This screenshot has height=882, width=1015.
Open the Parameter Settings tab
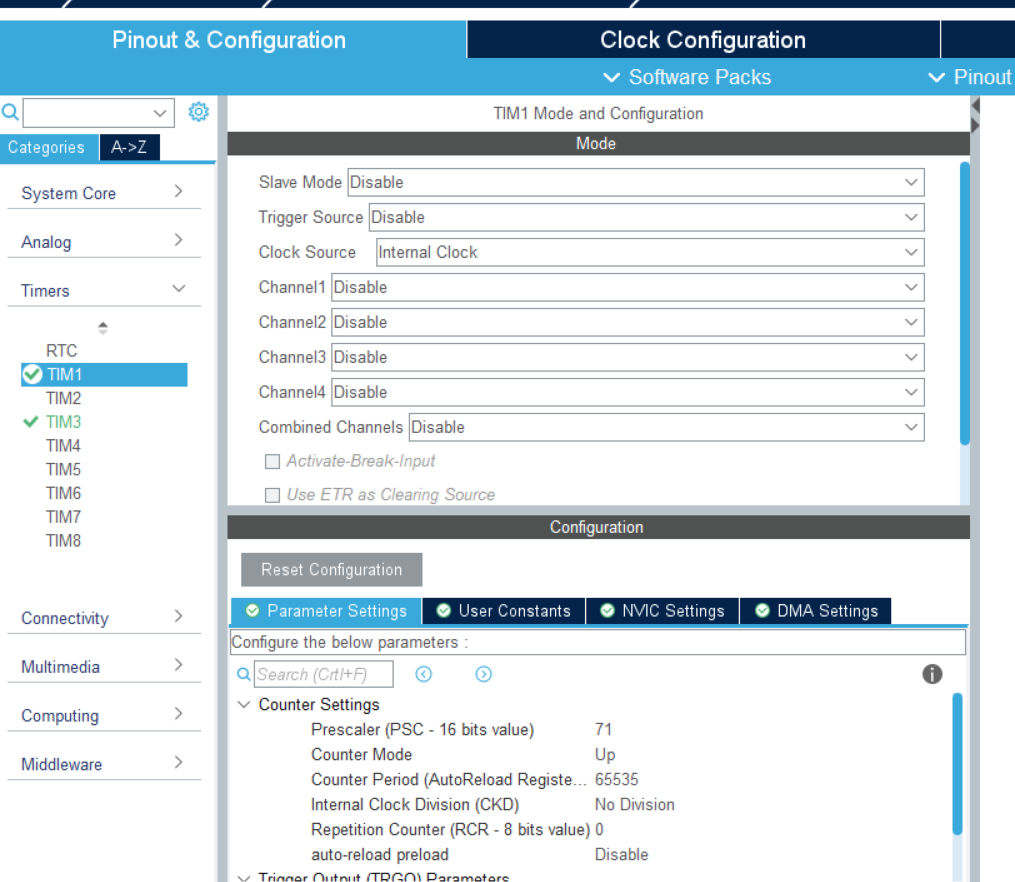point(326,611)
